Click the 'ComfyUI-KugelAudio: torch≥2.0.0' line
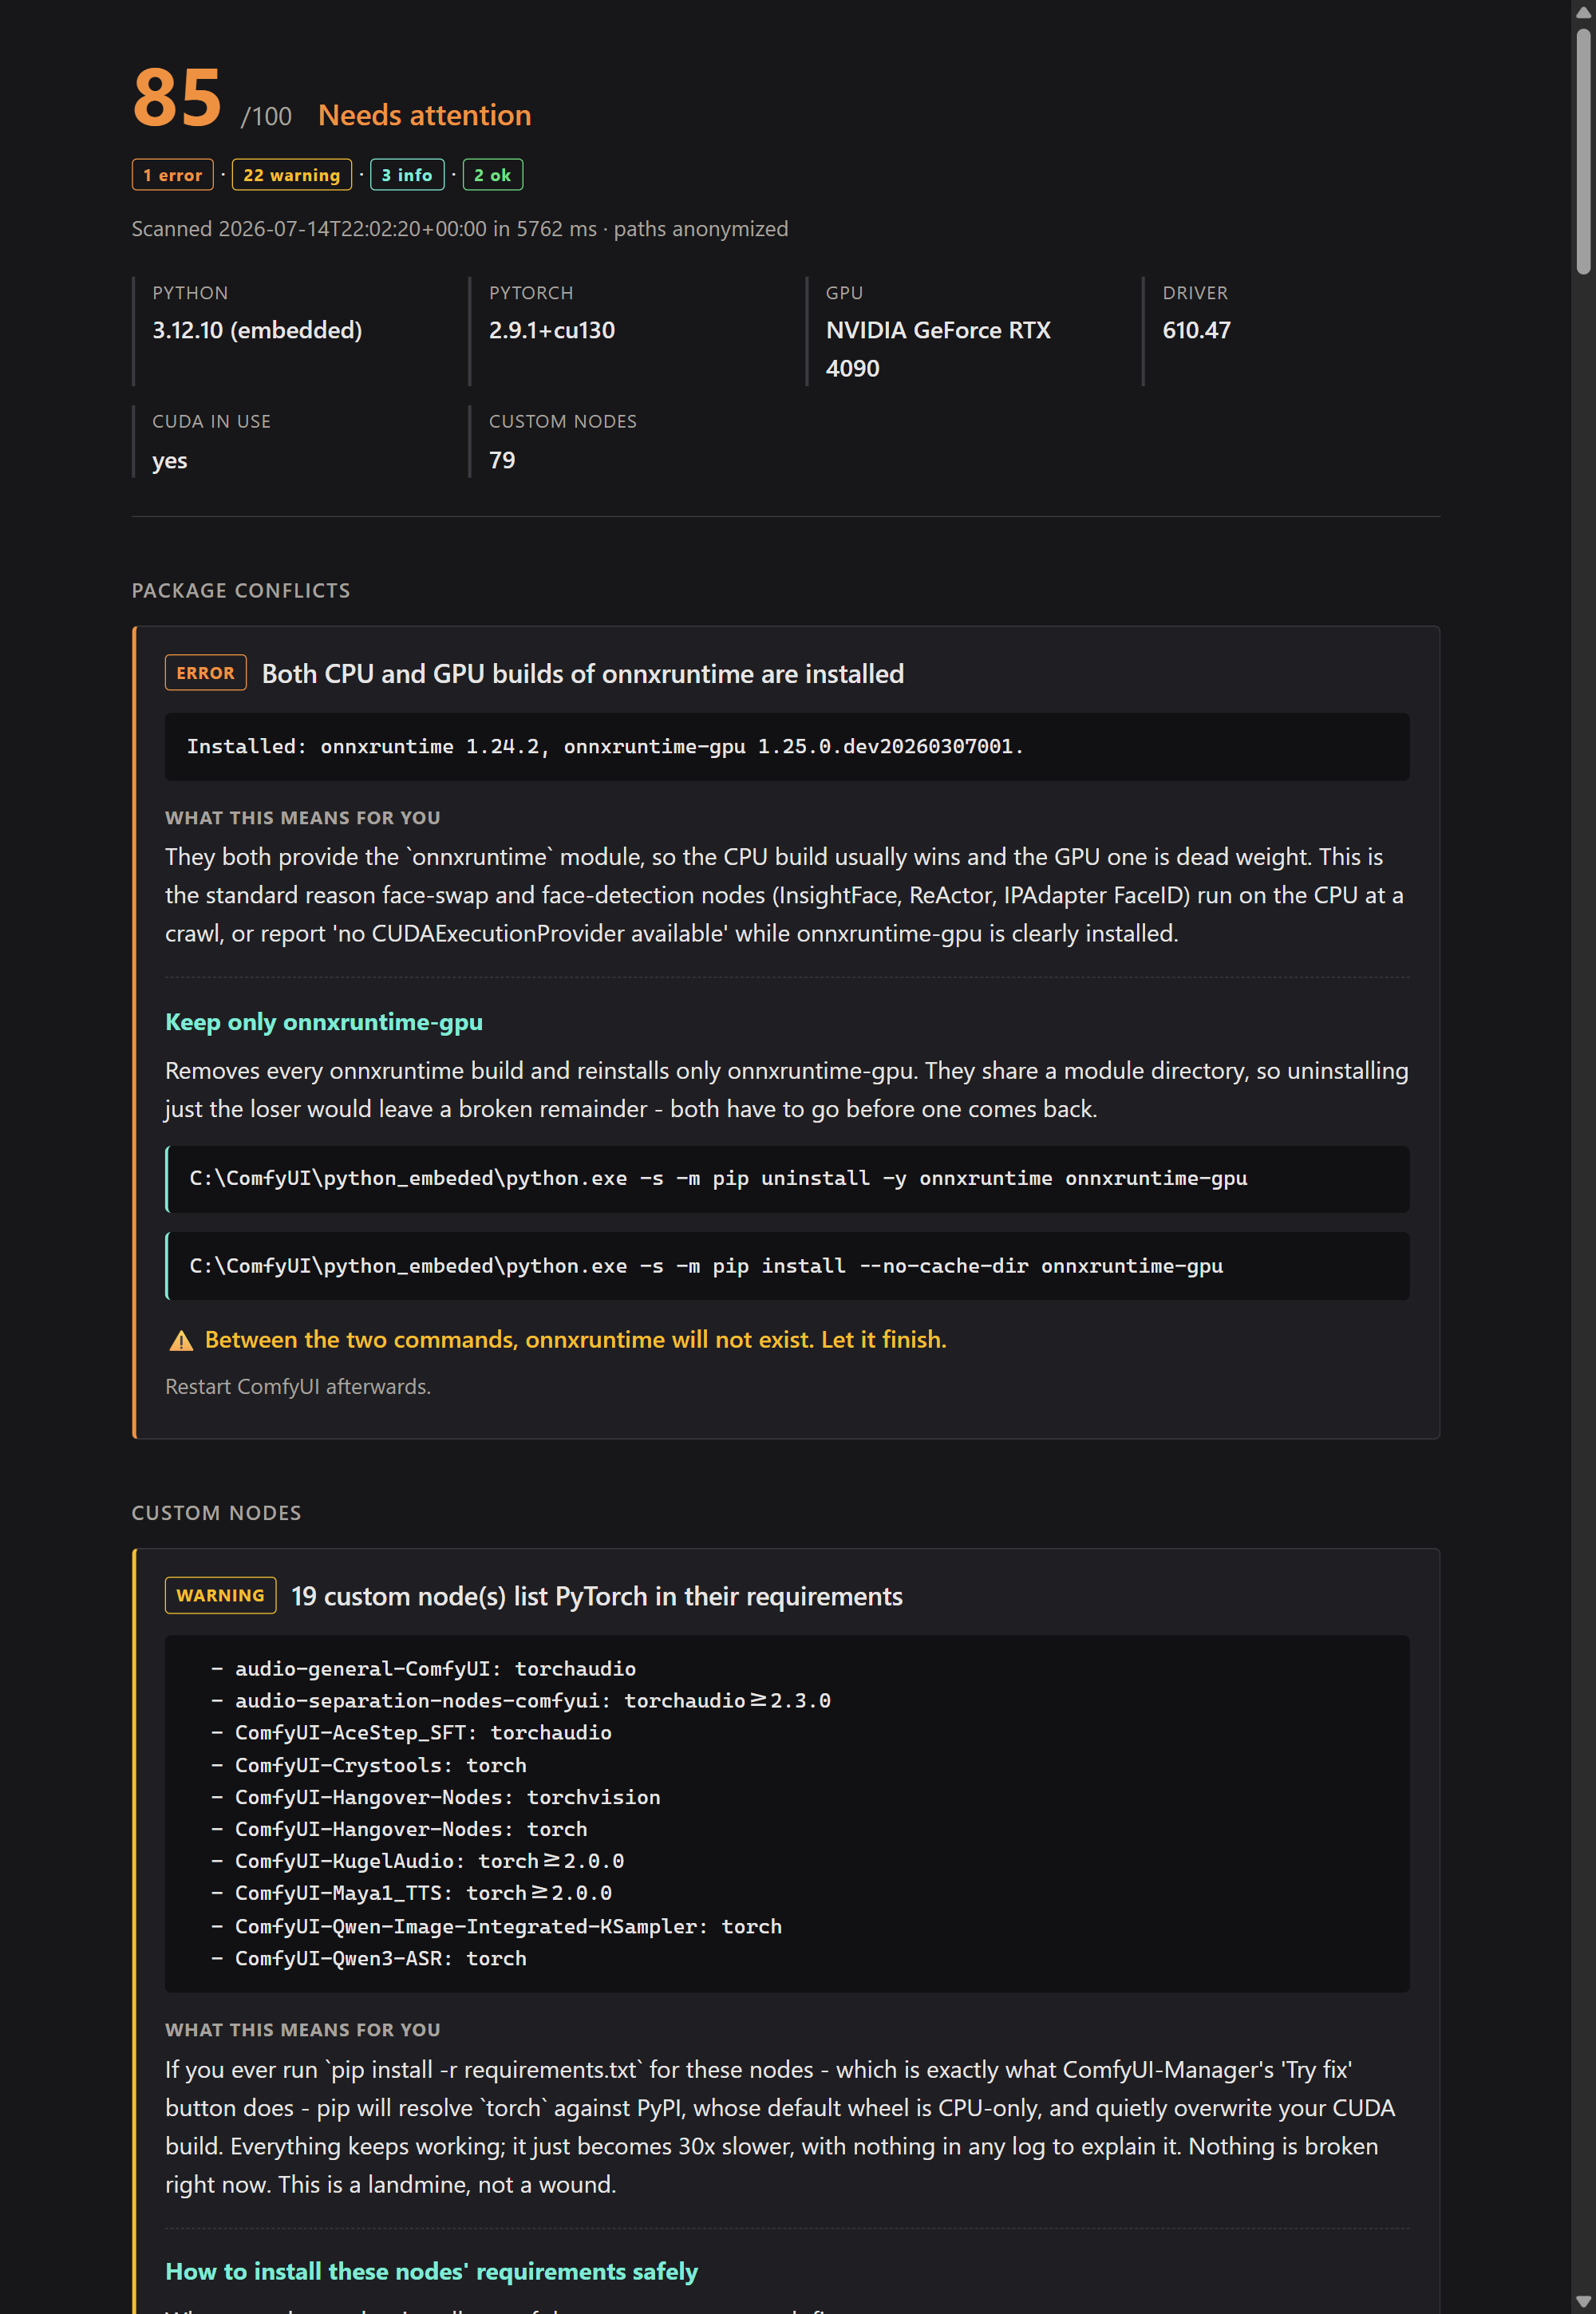 (x=417, y=1861)
